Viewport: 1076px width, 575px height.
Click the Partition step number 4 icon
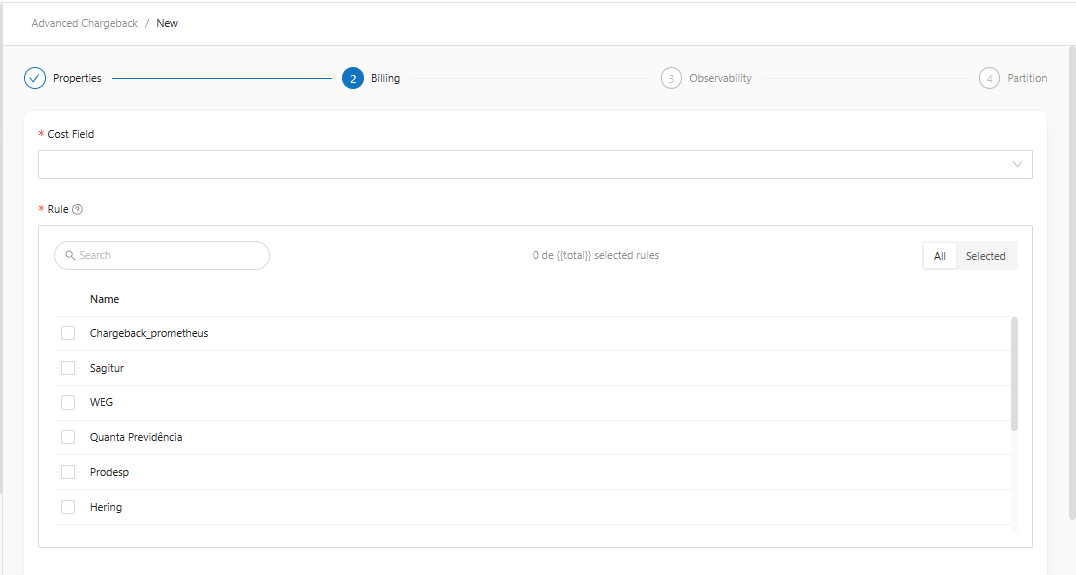click(x=989, y=78)
